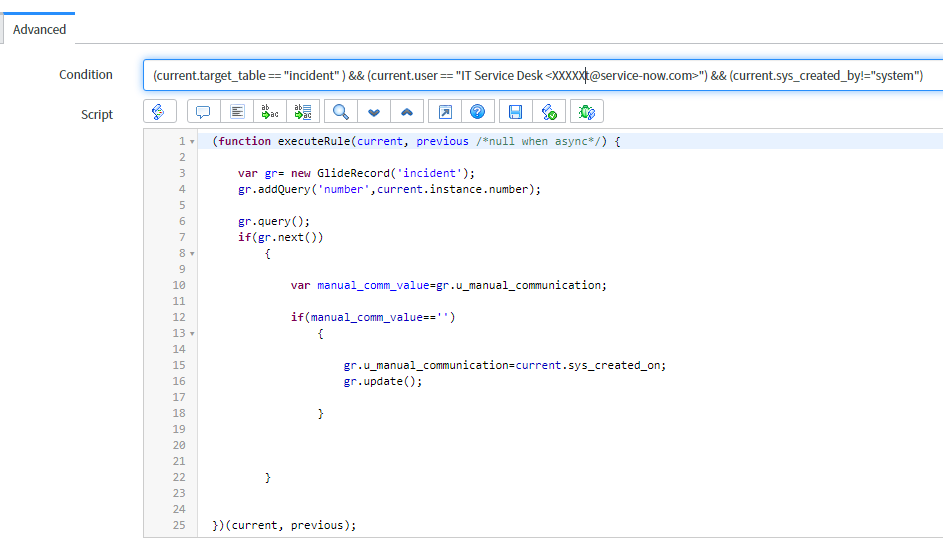Click 'gr.update();' on line 16
Screen dimensions: 943x547
coord(382,381)
